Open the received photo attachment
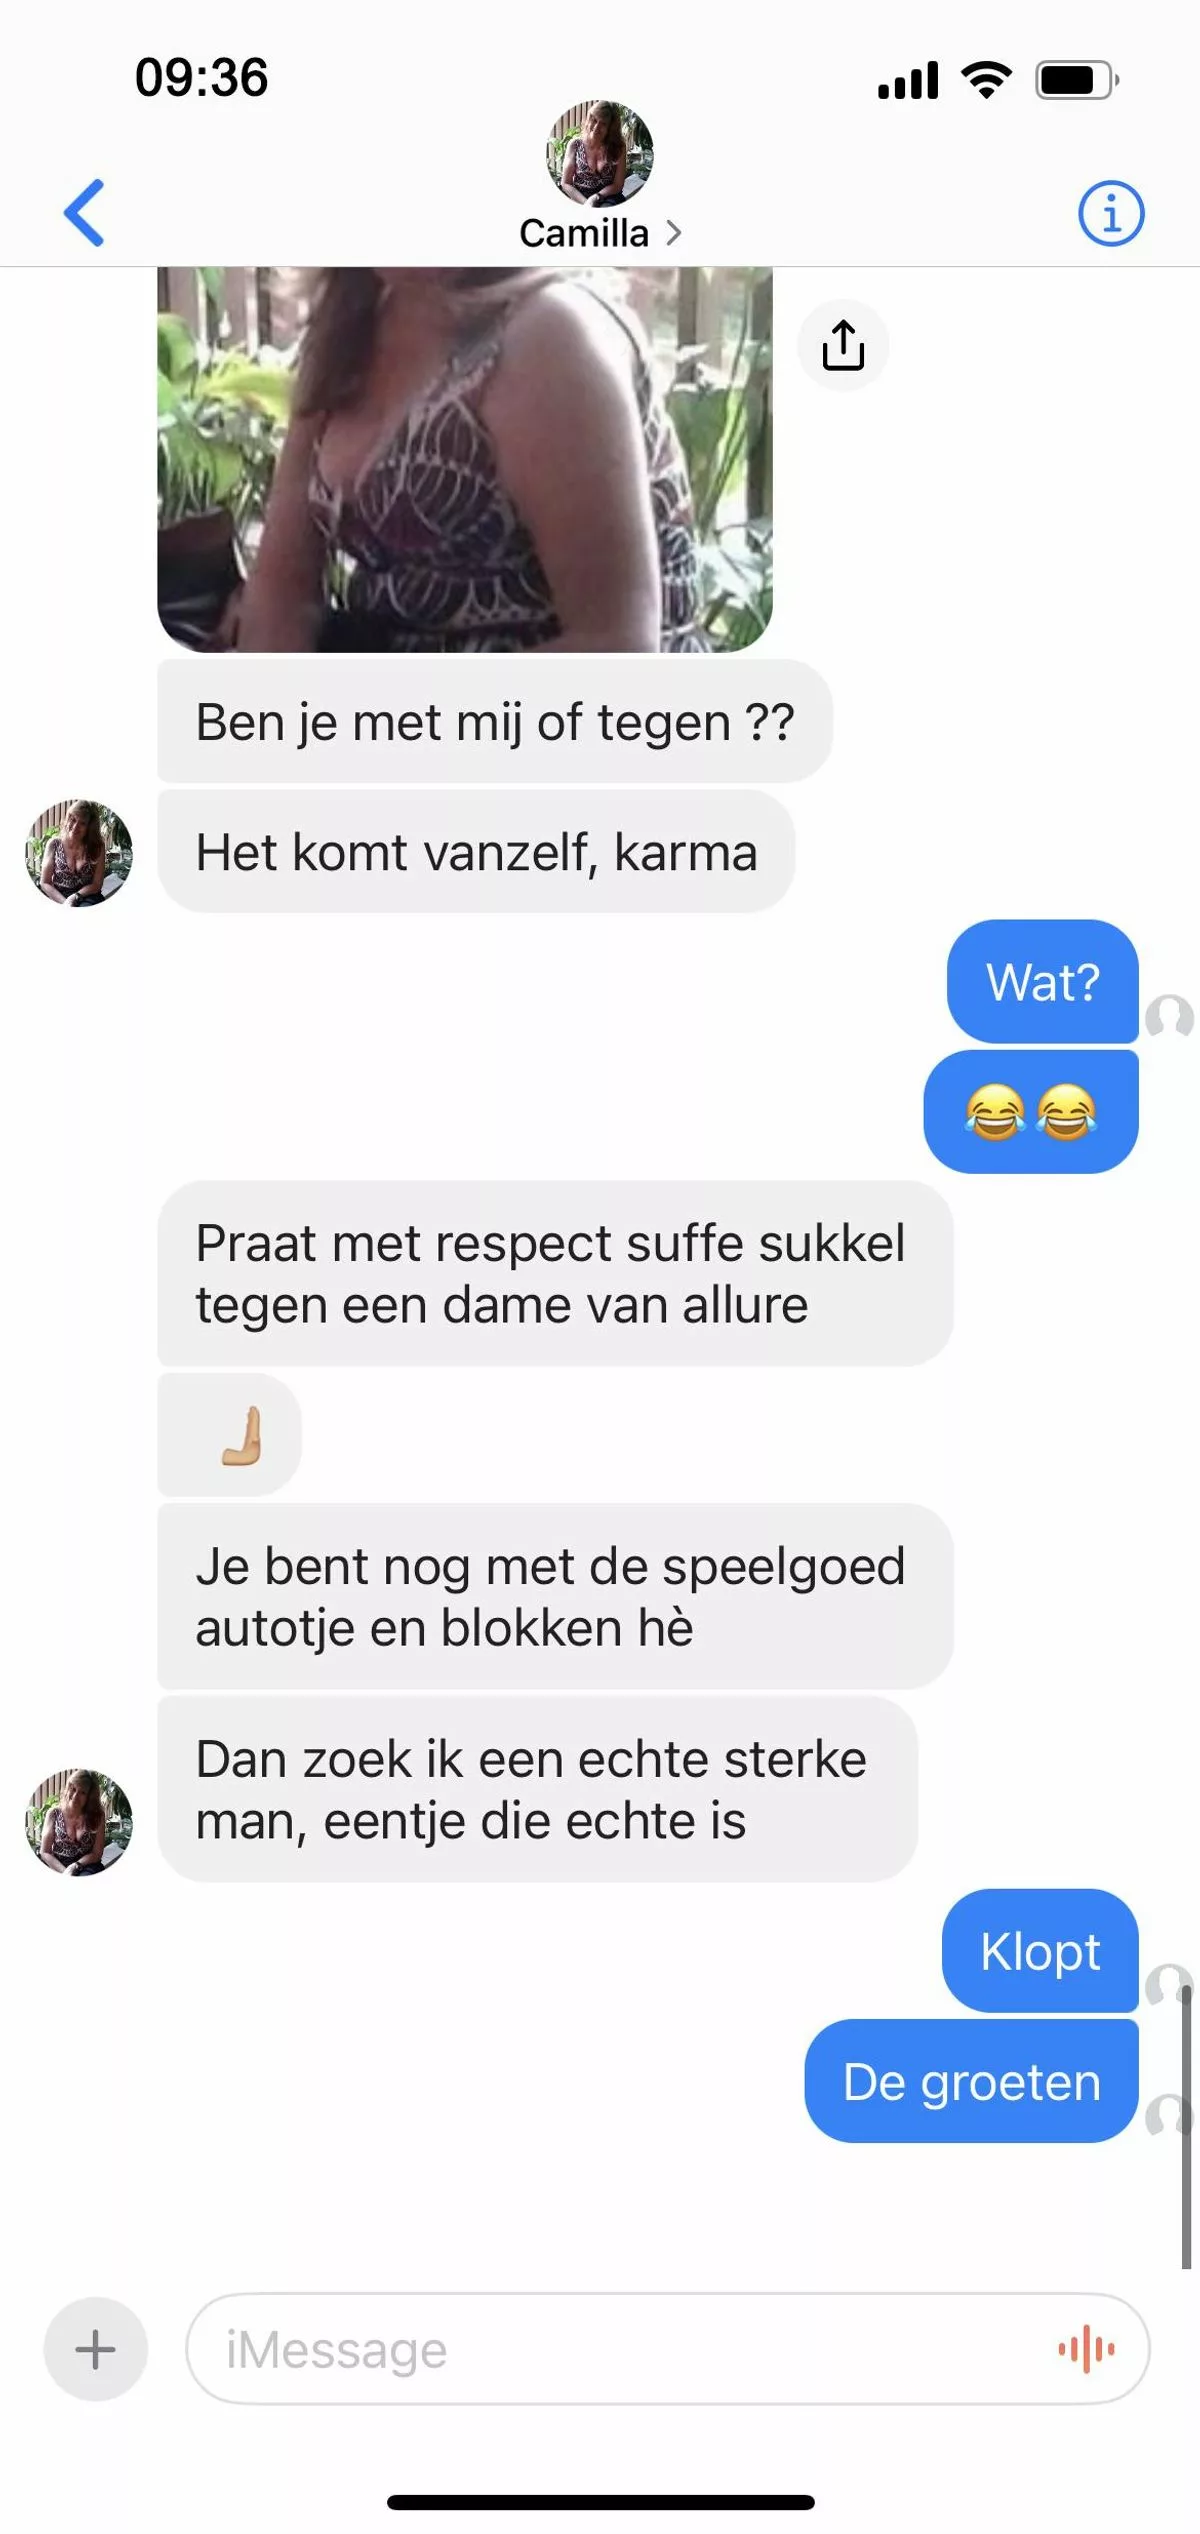Viewport: 1200px width, 2534px height. (x=465, y=459)
